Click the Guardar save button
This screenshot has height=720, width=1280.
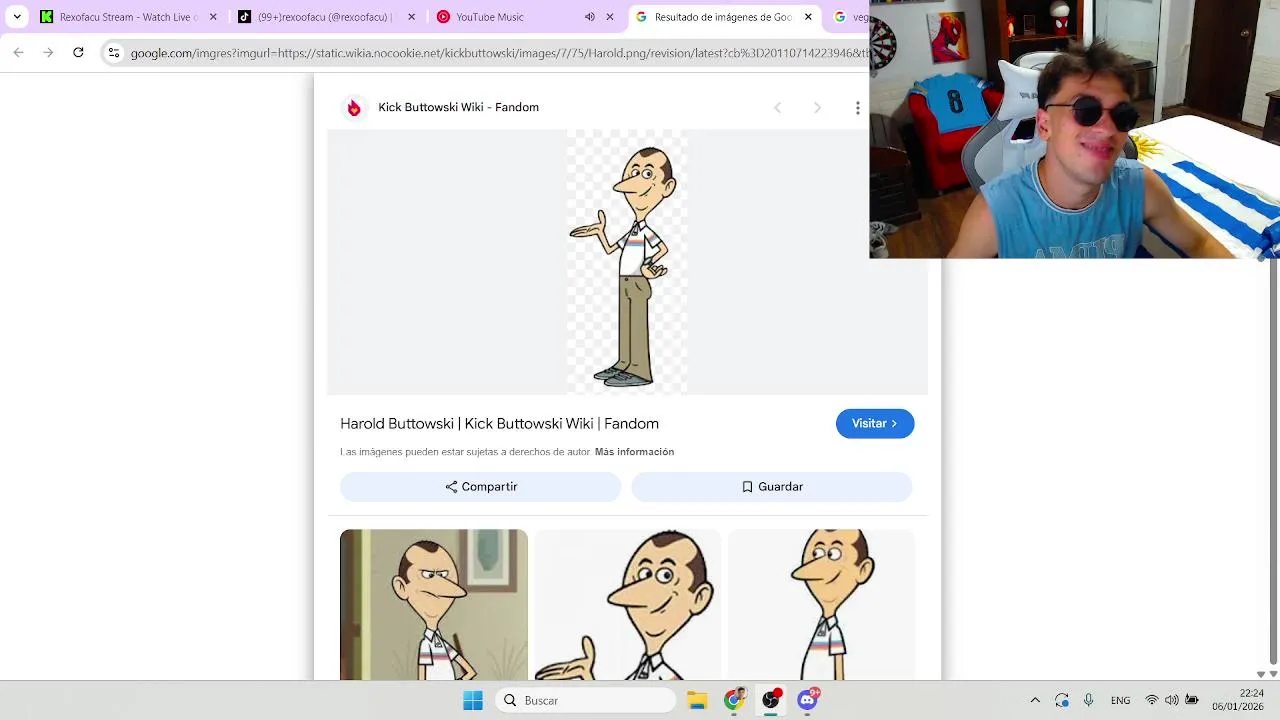[772, 487]
